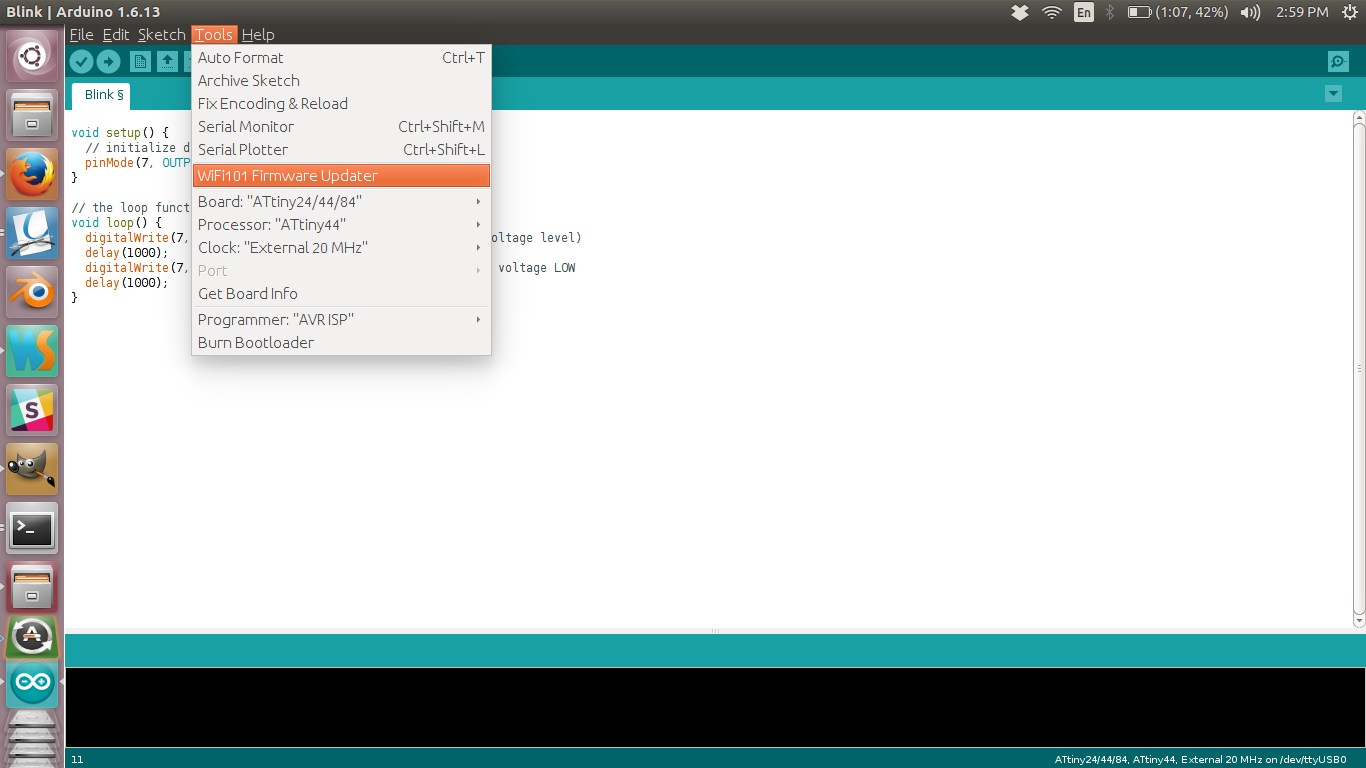1366x768 pixels.
Task: Choose Auto Format from Tools menu
Action: click(x=341, y=58)
